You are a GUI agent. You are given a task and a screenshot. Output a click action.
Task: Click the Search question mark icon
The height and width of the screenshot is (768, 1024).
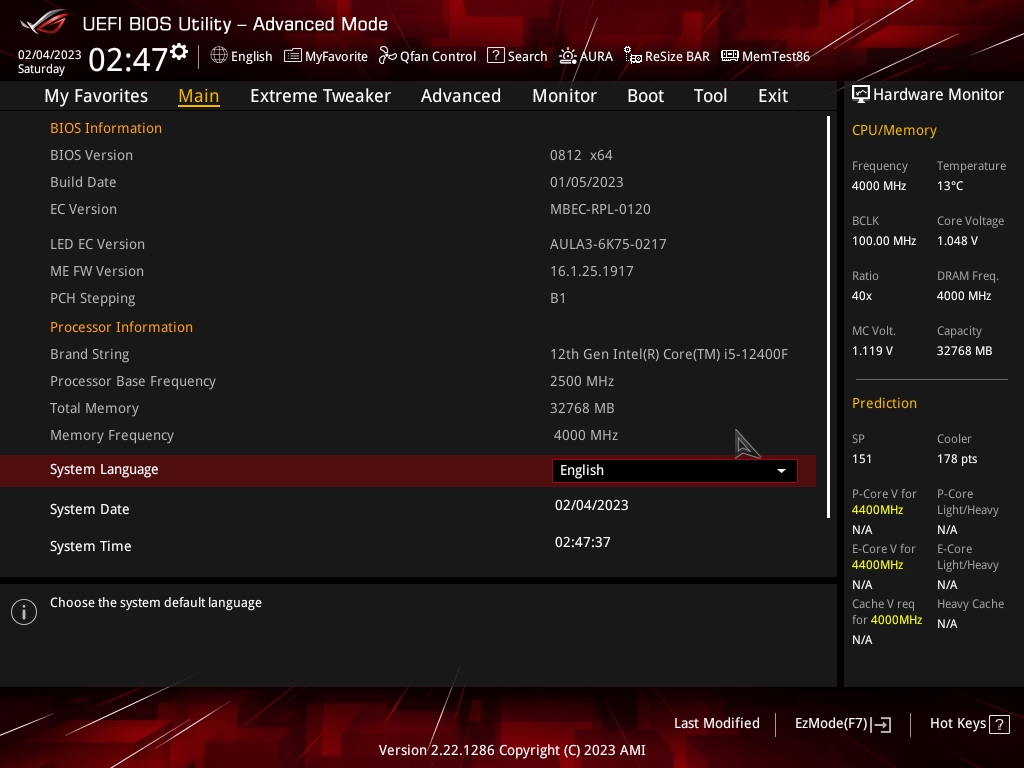tap(496, 56)
